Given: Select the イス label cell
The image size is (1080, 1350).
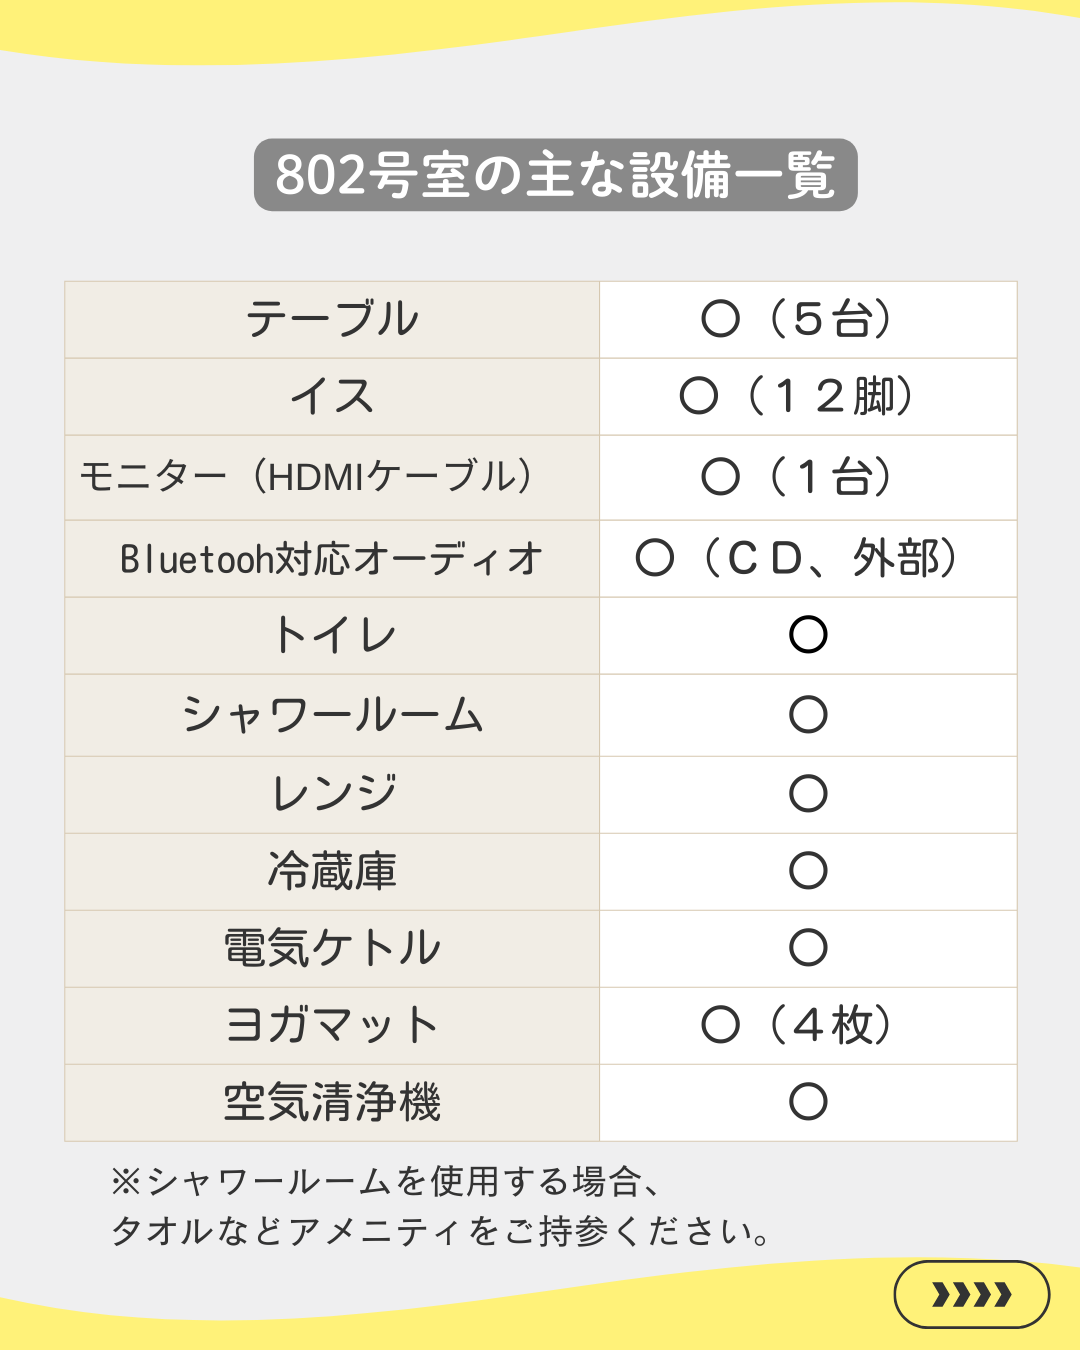Looking at the screenshot, I should coord(332,397).
